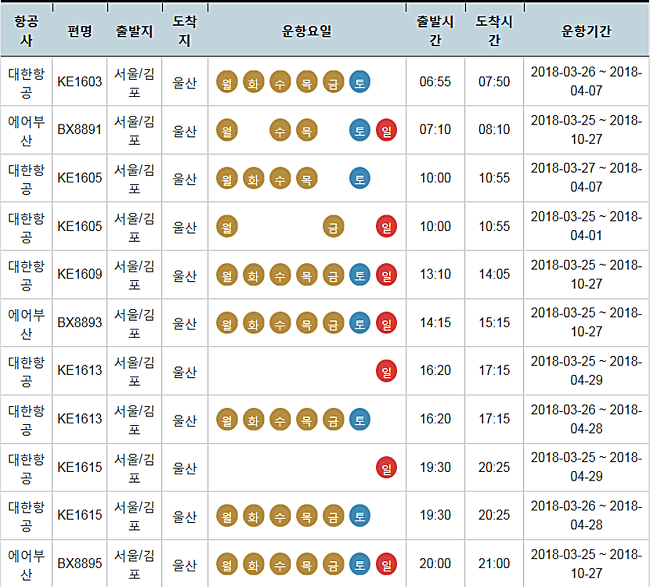Click 대한항공 in the KE1603 row
The width and height of the screenshot is (650, 587).
(x=27, y=82)
